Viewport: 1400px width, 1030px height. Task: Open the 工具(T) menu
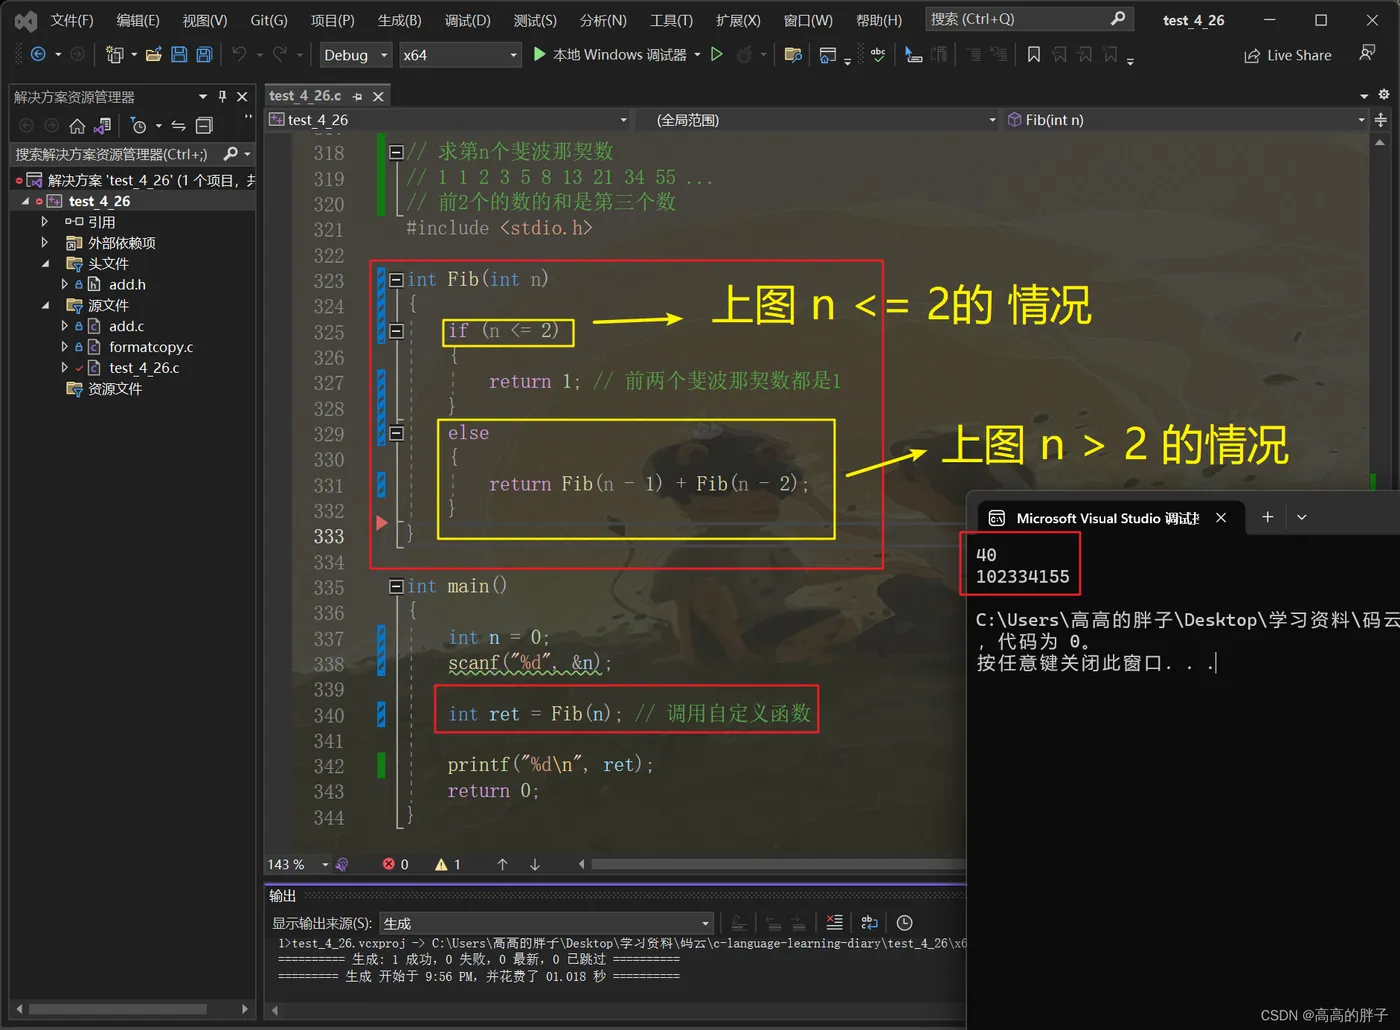pos(672,20)
